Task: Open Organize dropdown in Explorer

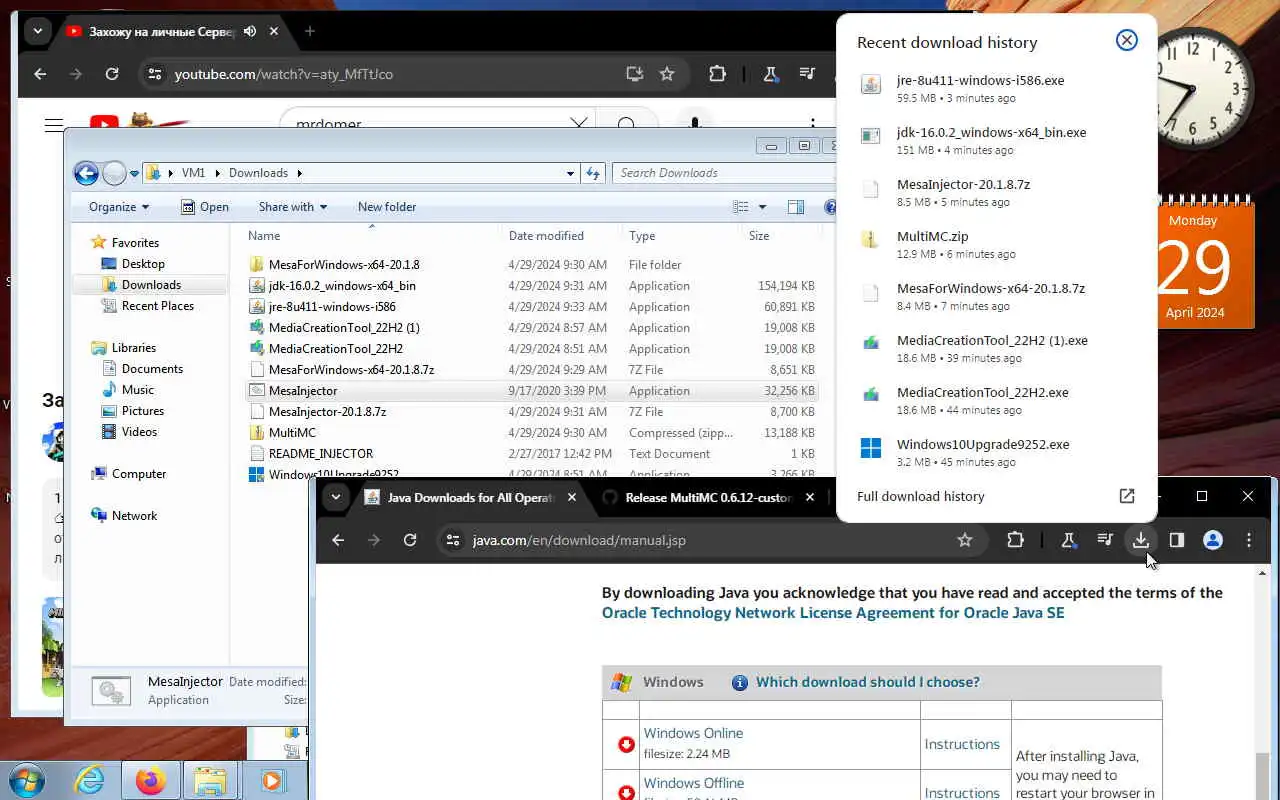Action: pos(119,207)
